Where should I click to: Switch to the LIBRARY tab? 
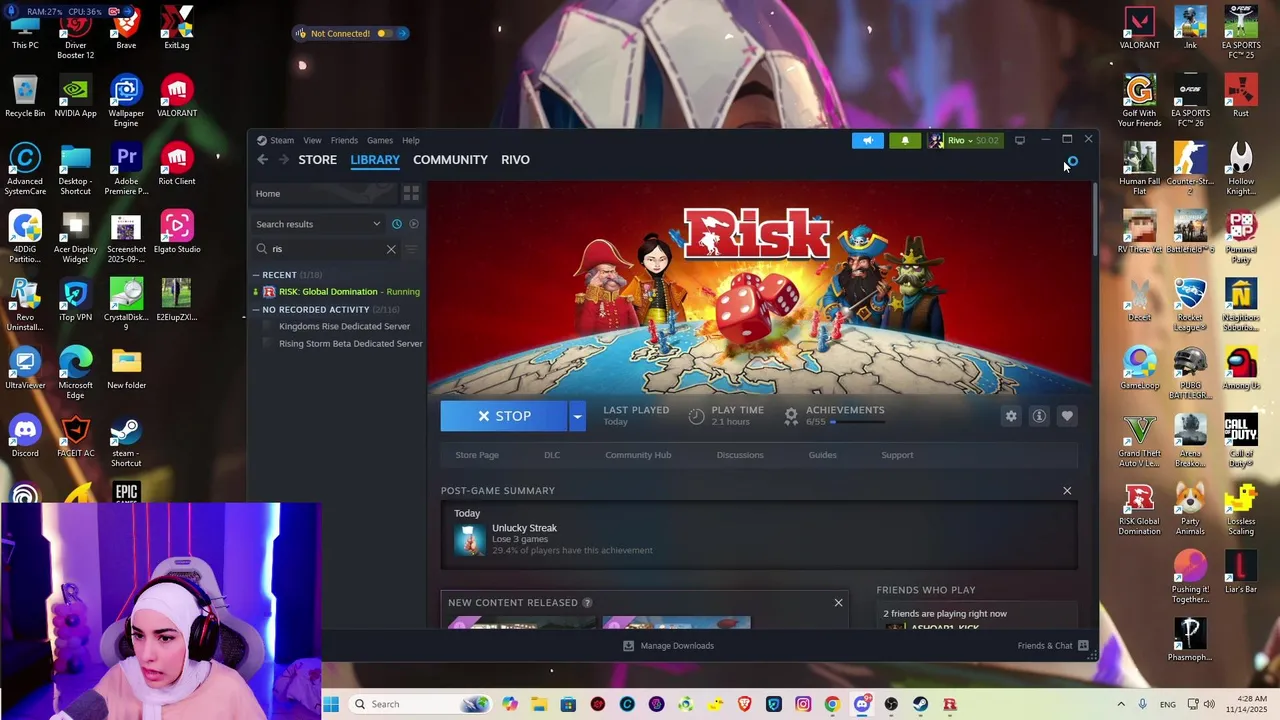point(375,160)
